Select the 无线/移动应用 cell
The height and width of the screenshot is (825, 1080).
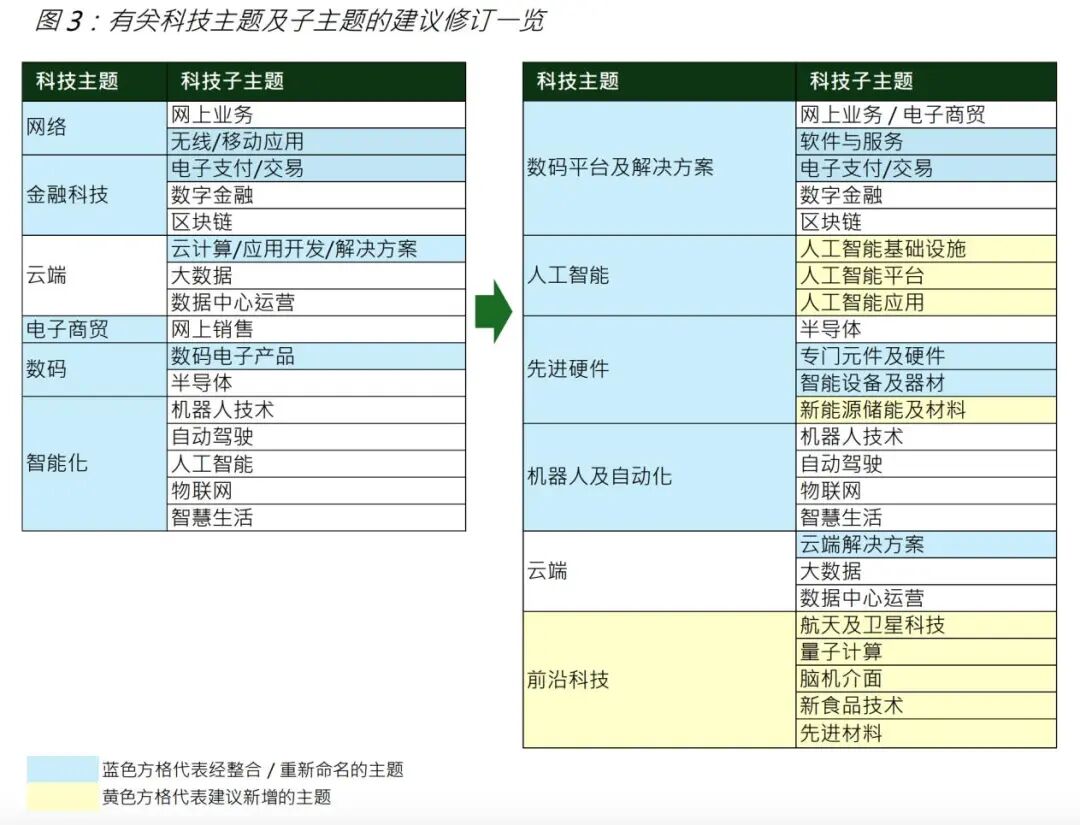pos(316,142)
